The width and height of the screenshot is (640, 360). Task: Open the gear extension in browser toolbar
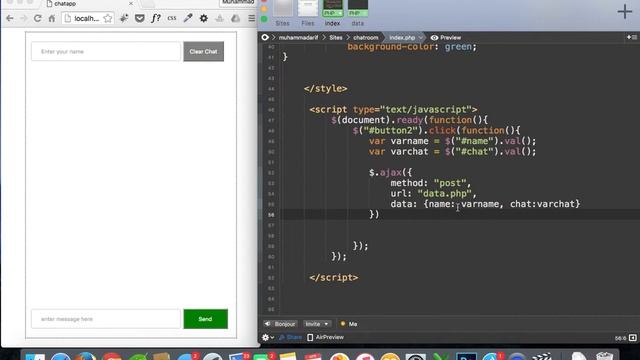click(204, 18)
